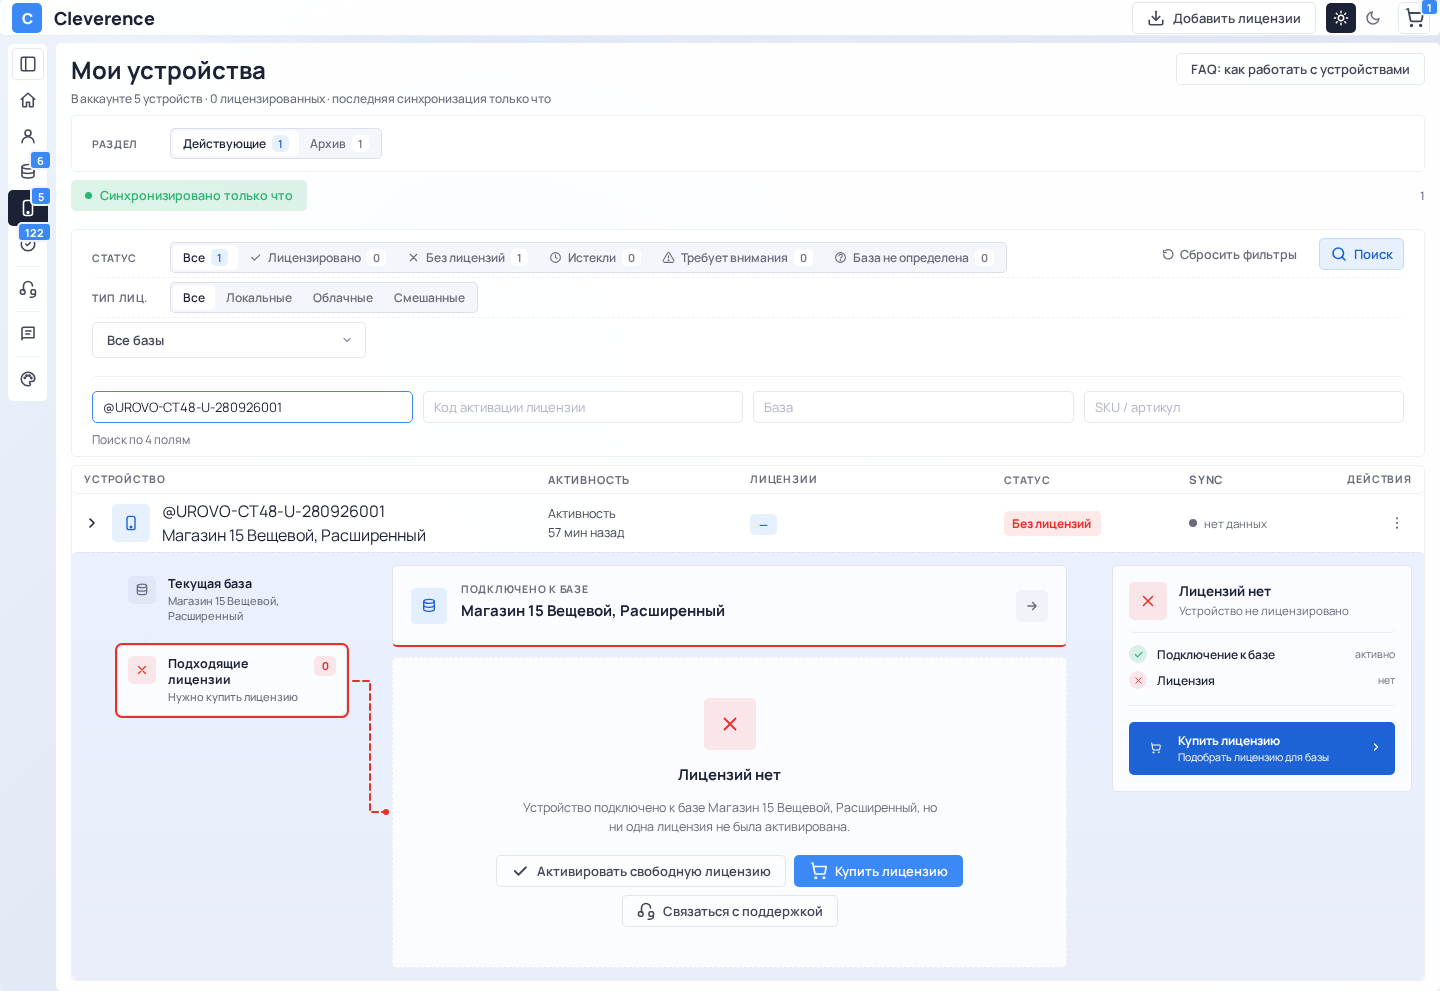Click the Добавить лицензии button
1440x991 pixels.
[1224, 18]
